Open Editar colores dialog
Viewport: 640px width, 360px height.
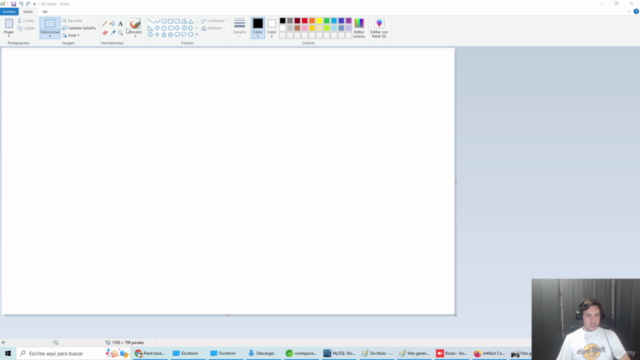(359, 28)
